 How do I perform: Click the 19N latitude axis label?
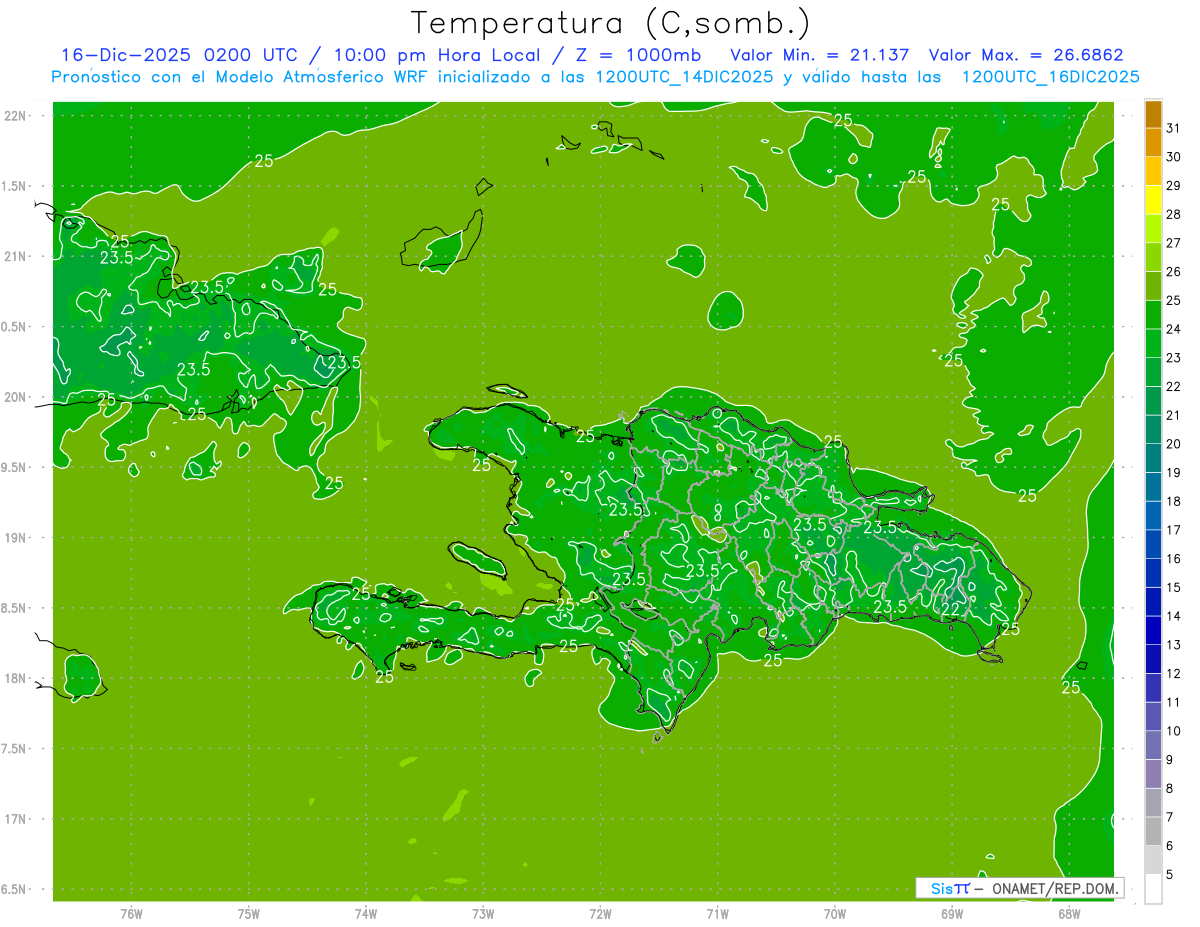[x=16, y=538]
